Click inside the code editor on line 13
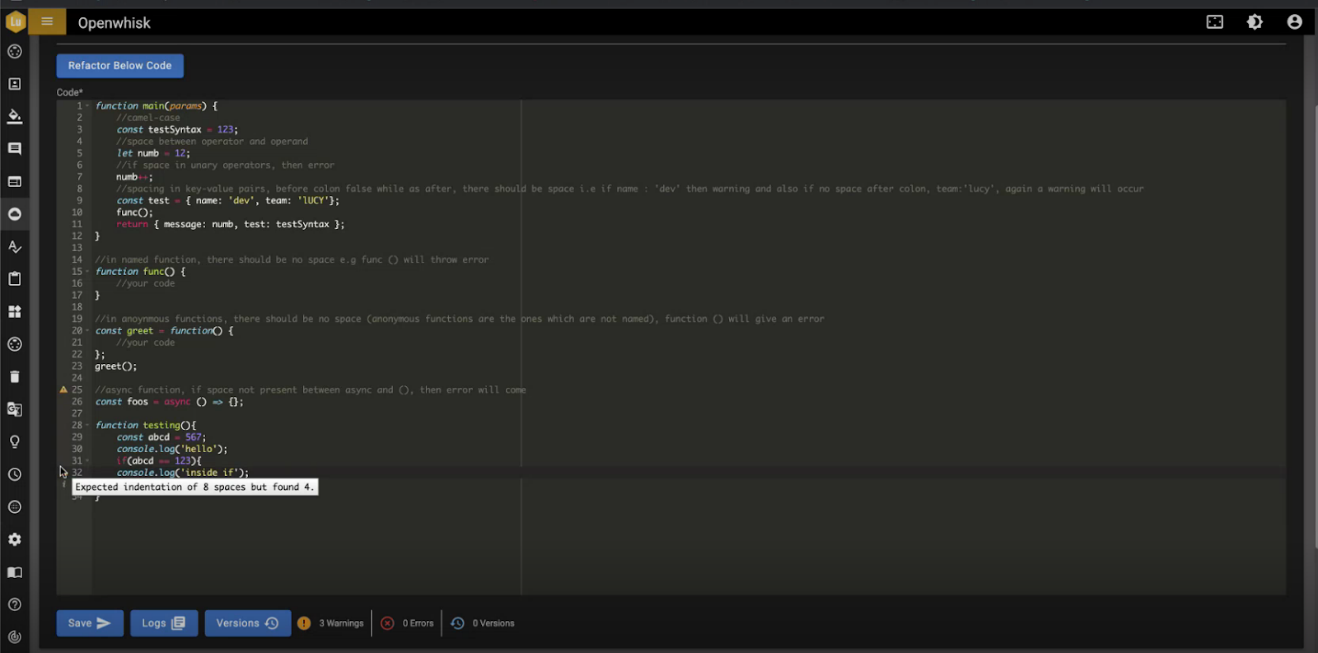Screen dimensions: 1318x653 pyautogui.click(x=689, y=248)
